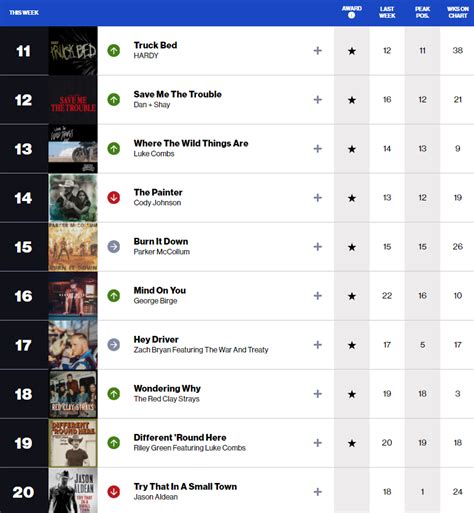This screenshot has width=474, height=513.
Task: Expand Where The Wild Things Are plus
Action: (318, 149)
